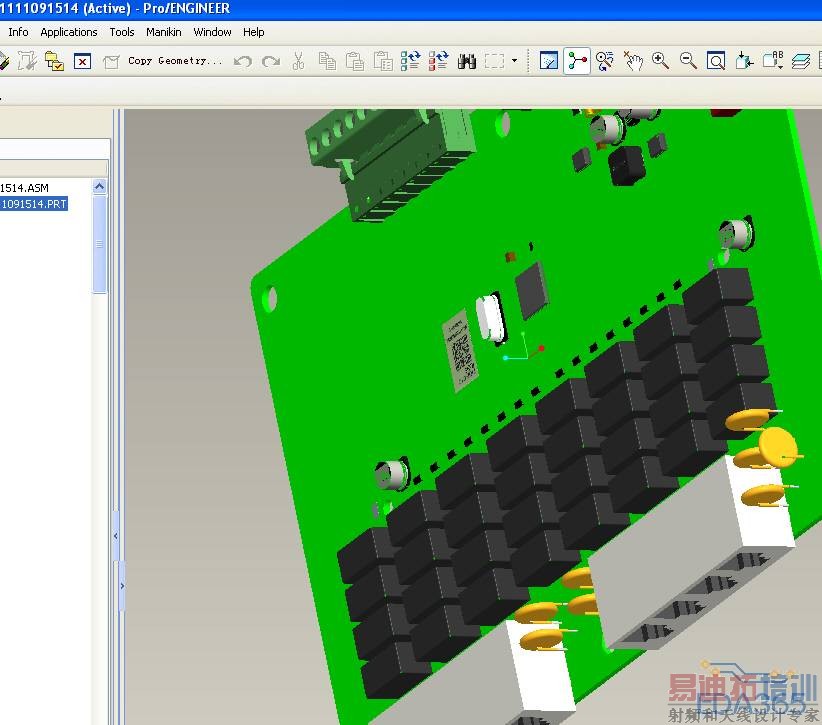Screen dimensions: 822x725
Task: Click the Refit to screen icon
Action: [x=716, y=61]
